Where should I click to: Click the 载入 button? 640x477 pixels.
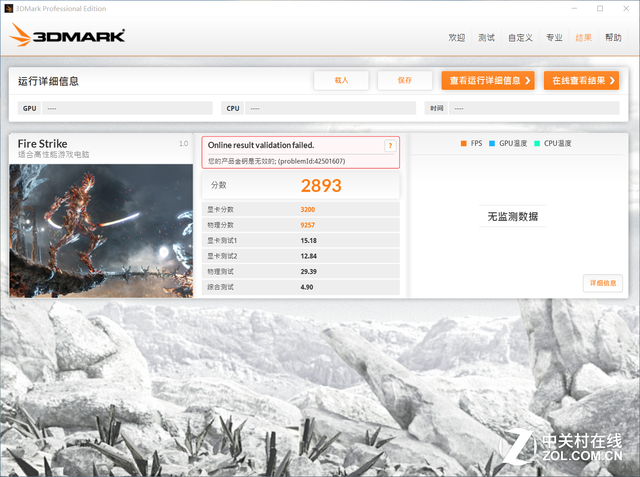pyautogui.click(x=341, y=80)
